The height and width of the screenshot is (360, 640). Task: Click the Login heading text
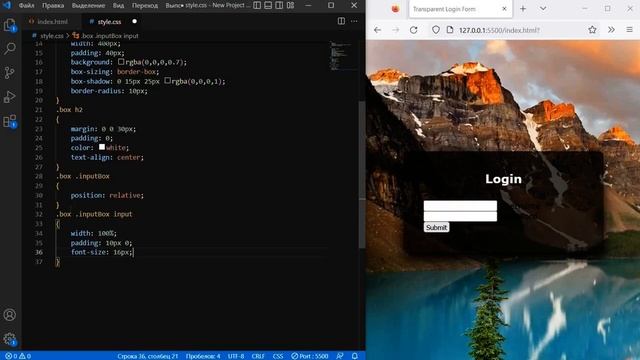503,179
